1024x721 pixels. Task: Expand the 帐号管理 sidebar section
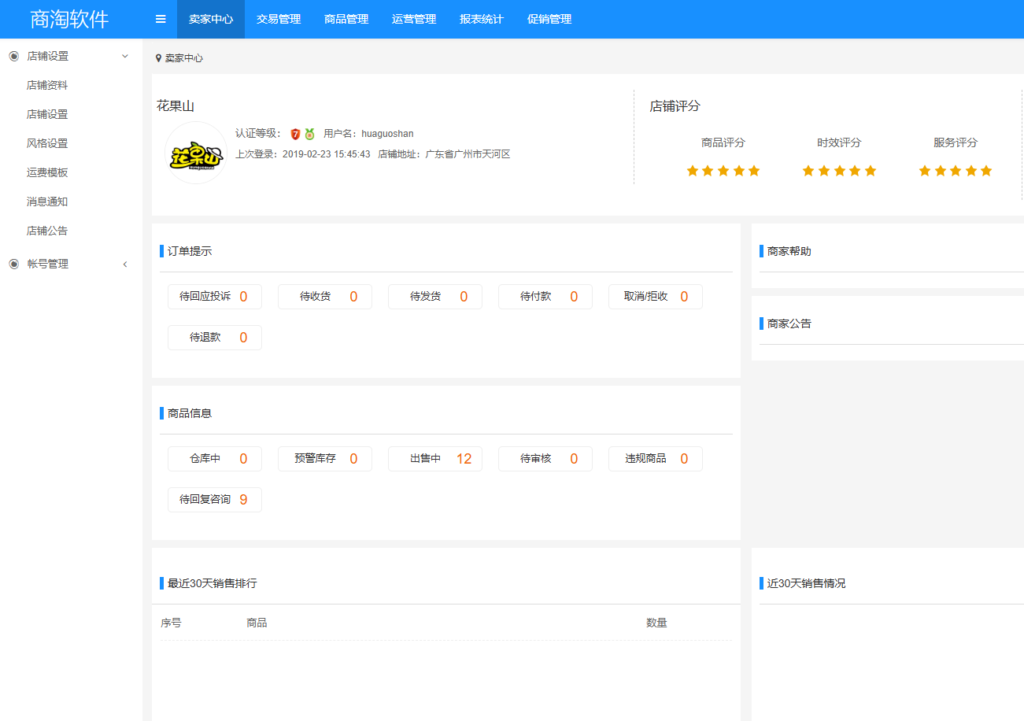125,264
